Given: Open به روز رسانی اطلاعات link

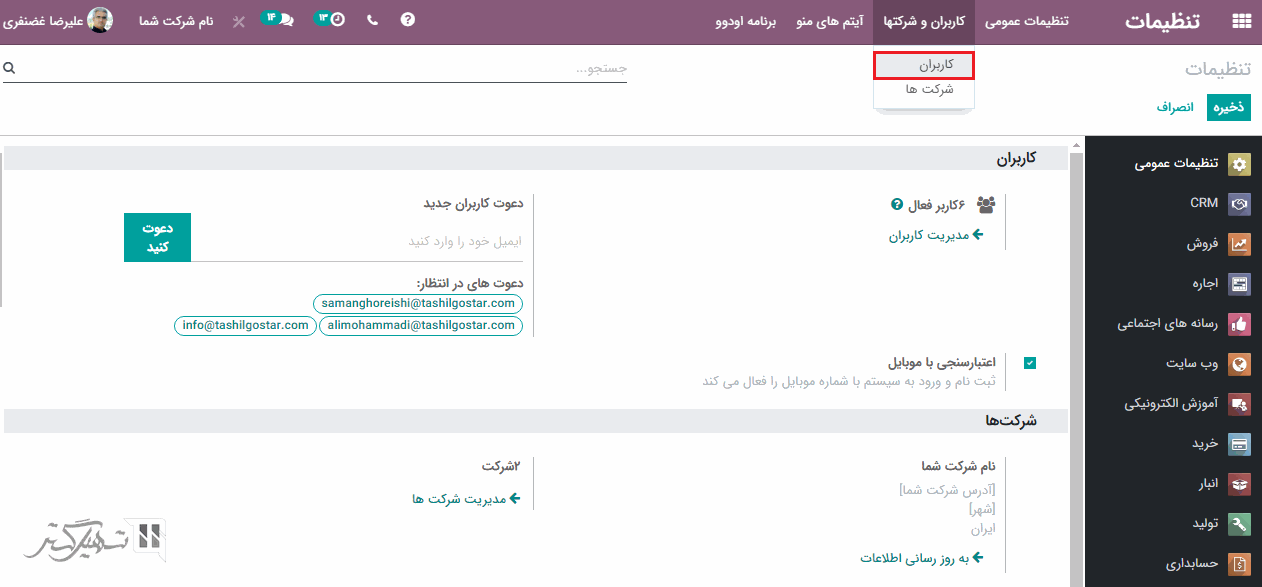Looking at the screenshot, I should pyautogui.click(x=923, y=557).
